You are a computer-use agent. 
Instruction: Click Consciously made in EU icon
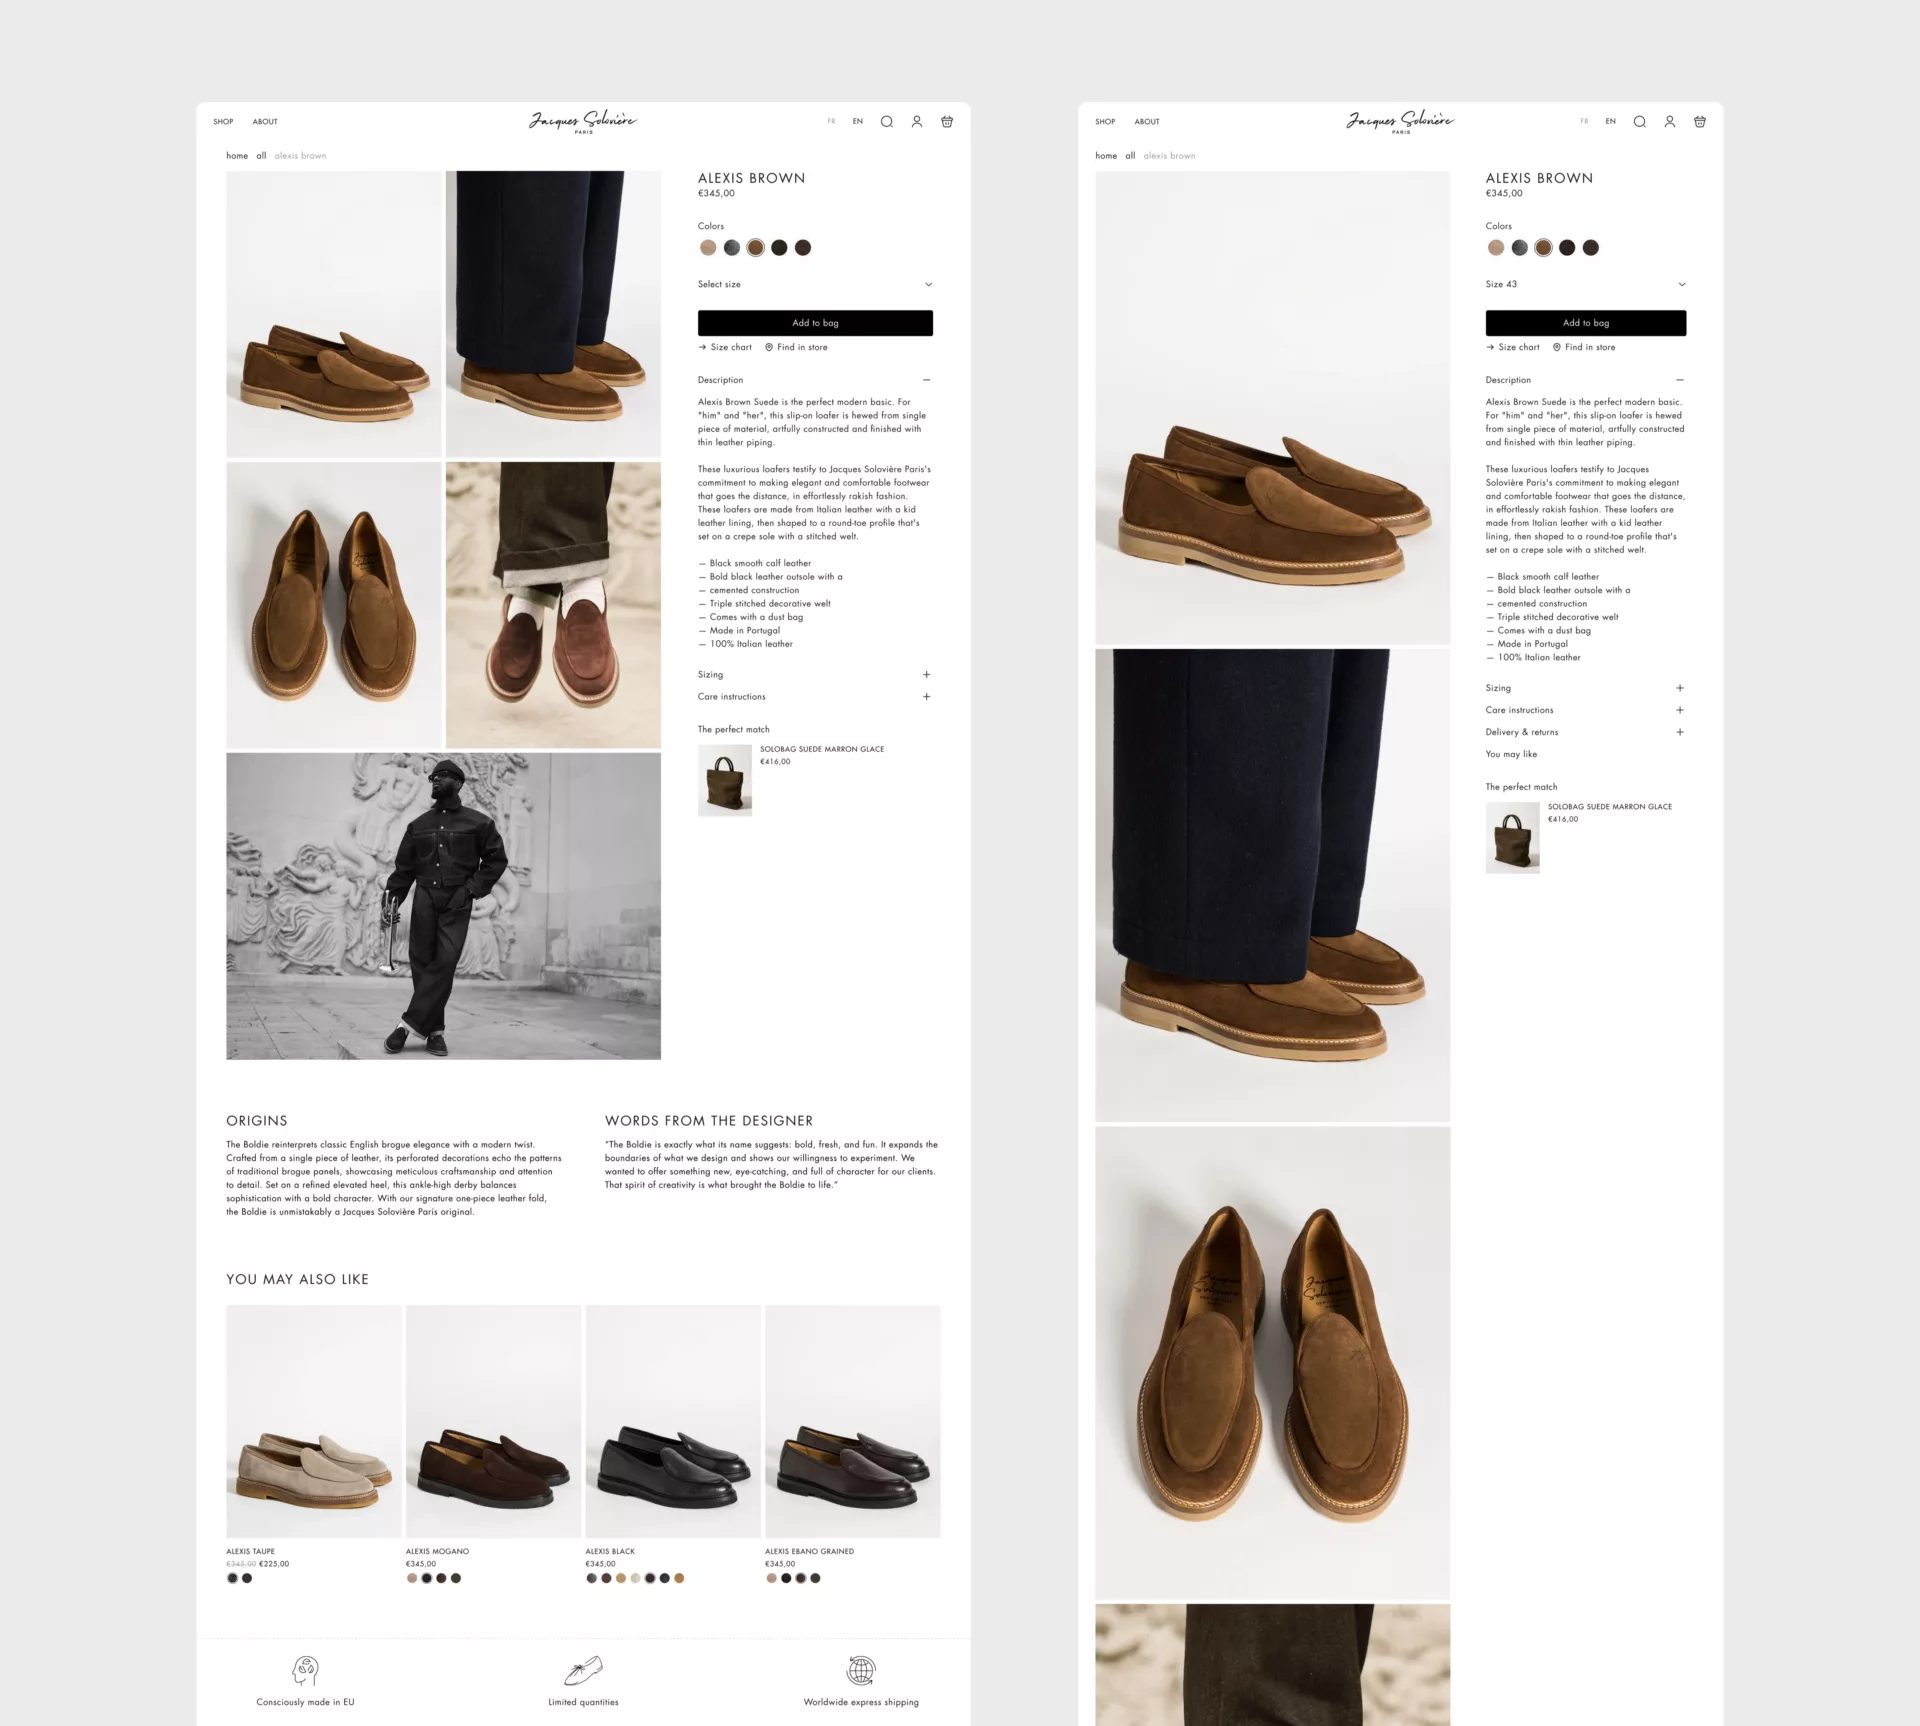click(x=305, y=1669)
